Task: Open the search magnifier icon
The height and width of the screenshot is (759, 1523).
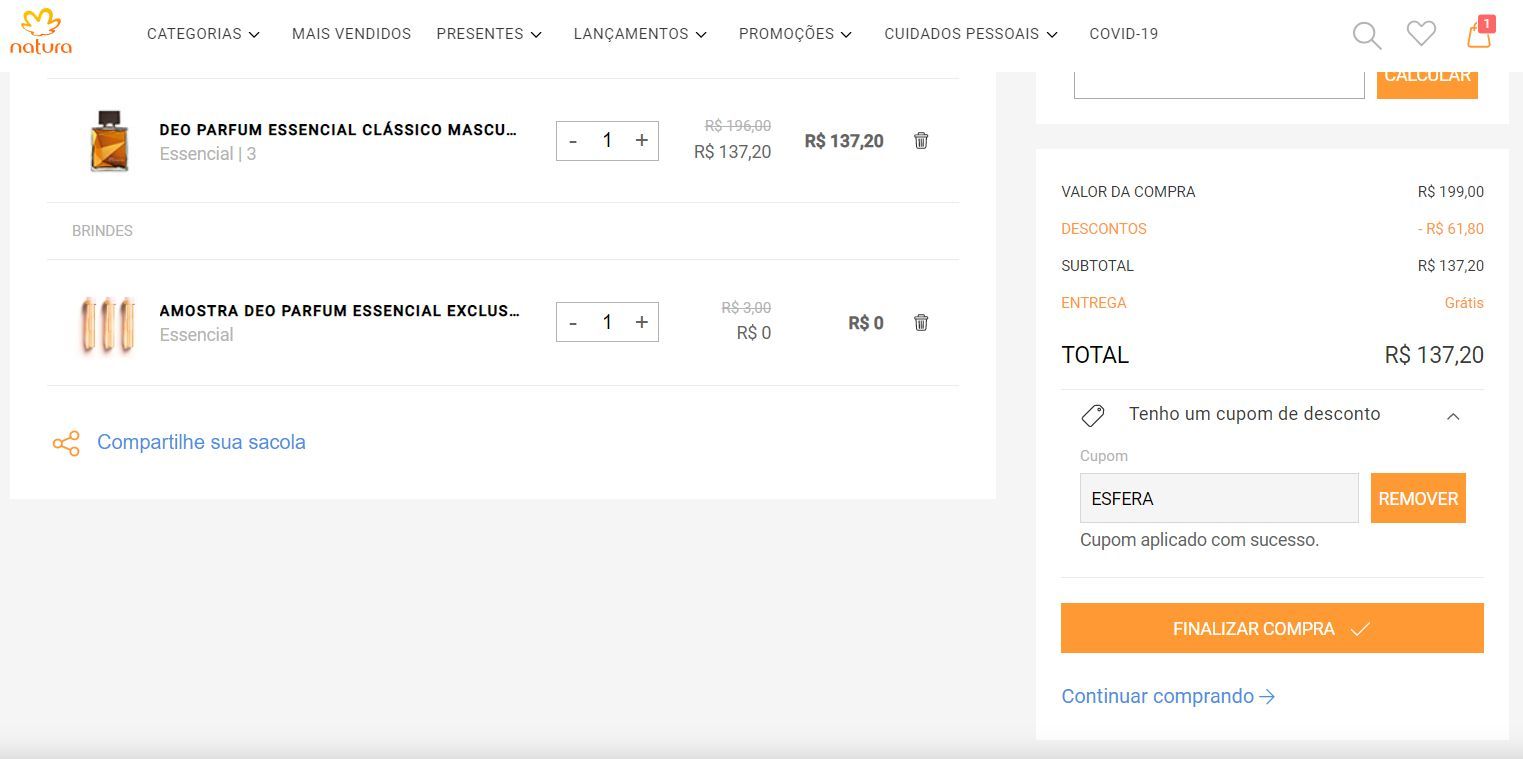Action: pos(1366,35)
